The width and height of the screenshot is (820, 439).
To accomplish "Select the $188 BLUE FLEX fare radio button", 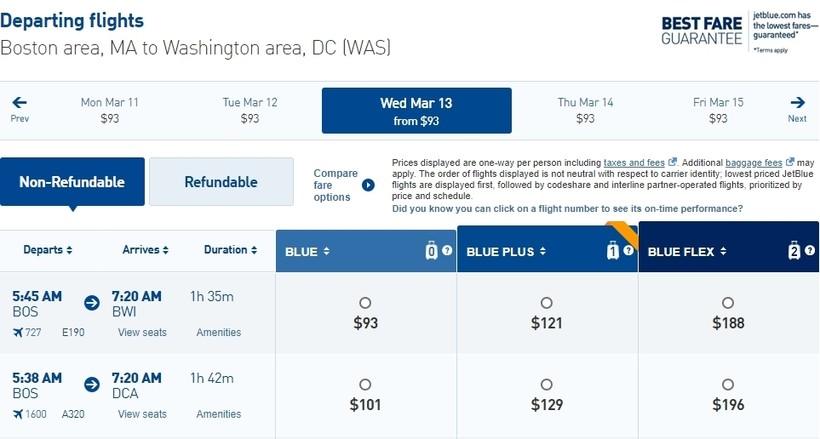I will [728, 302].
